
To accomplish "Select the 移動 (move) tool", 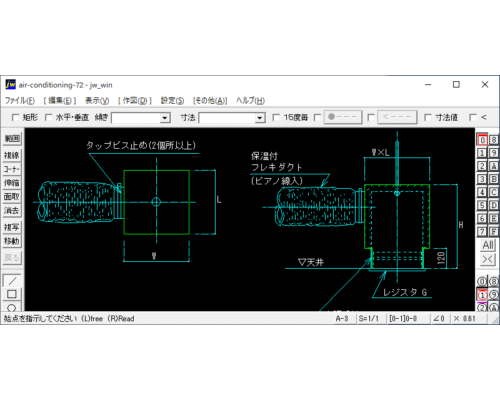I will click(x=12, y=241).
